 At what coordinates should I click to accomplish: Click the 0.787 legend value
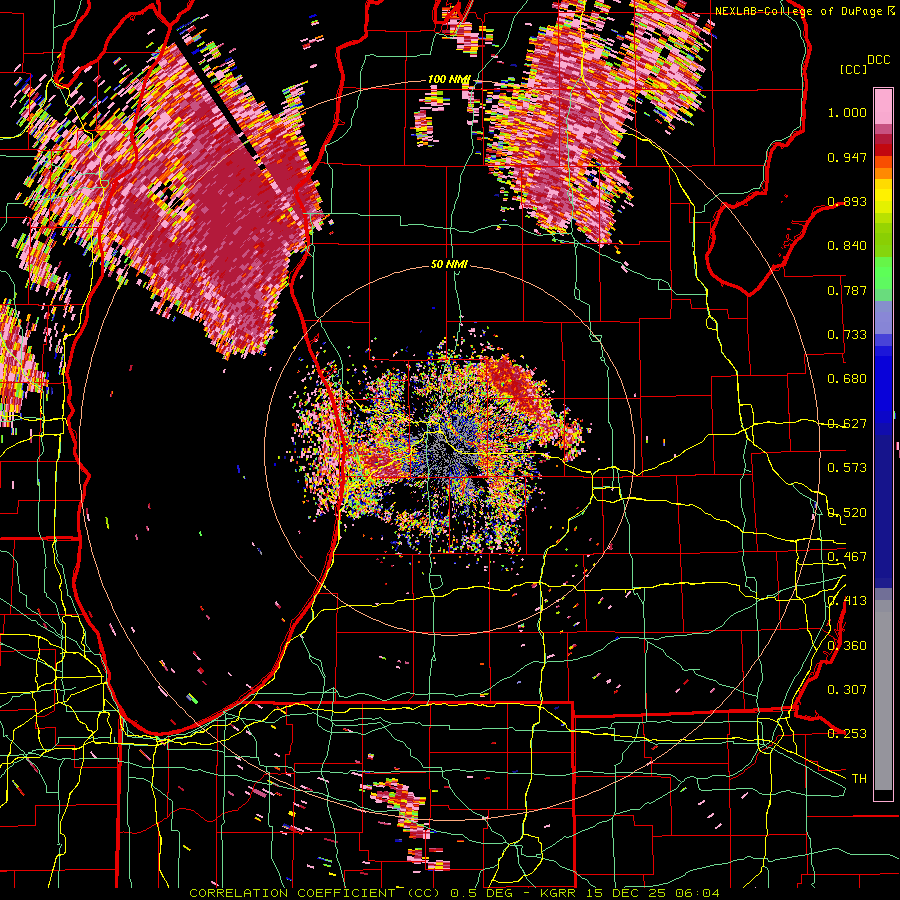click(847, 290)
